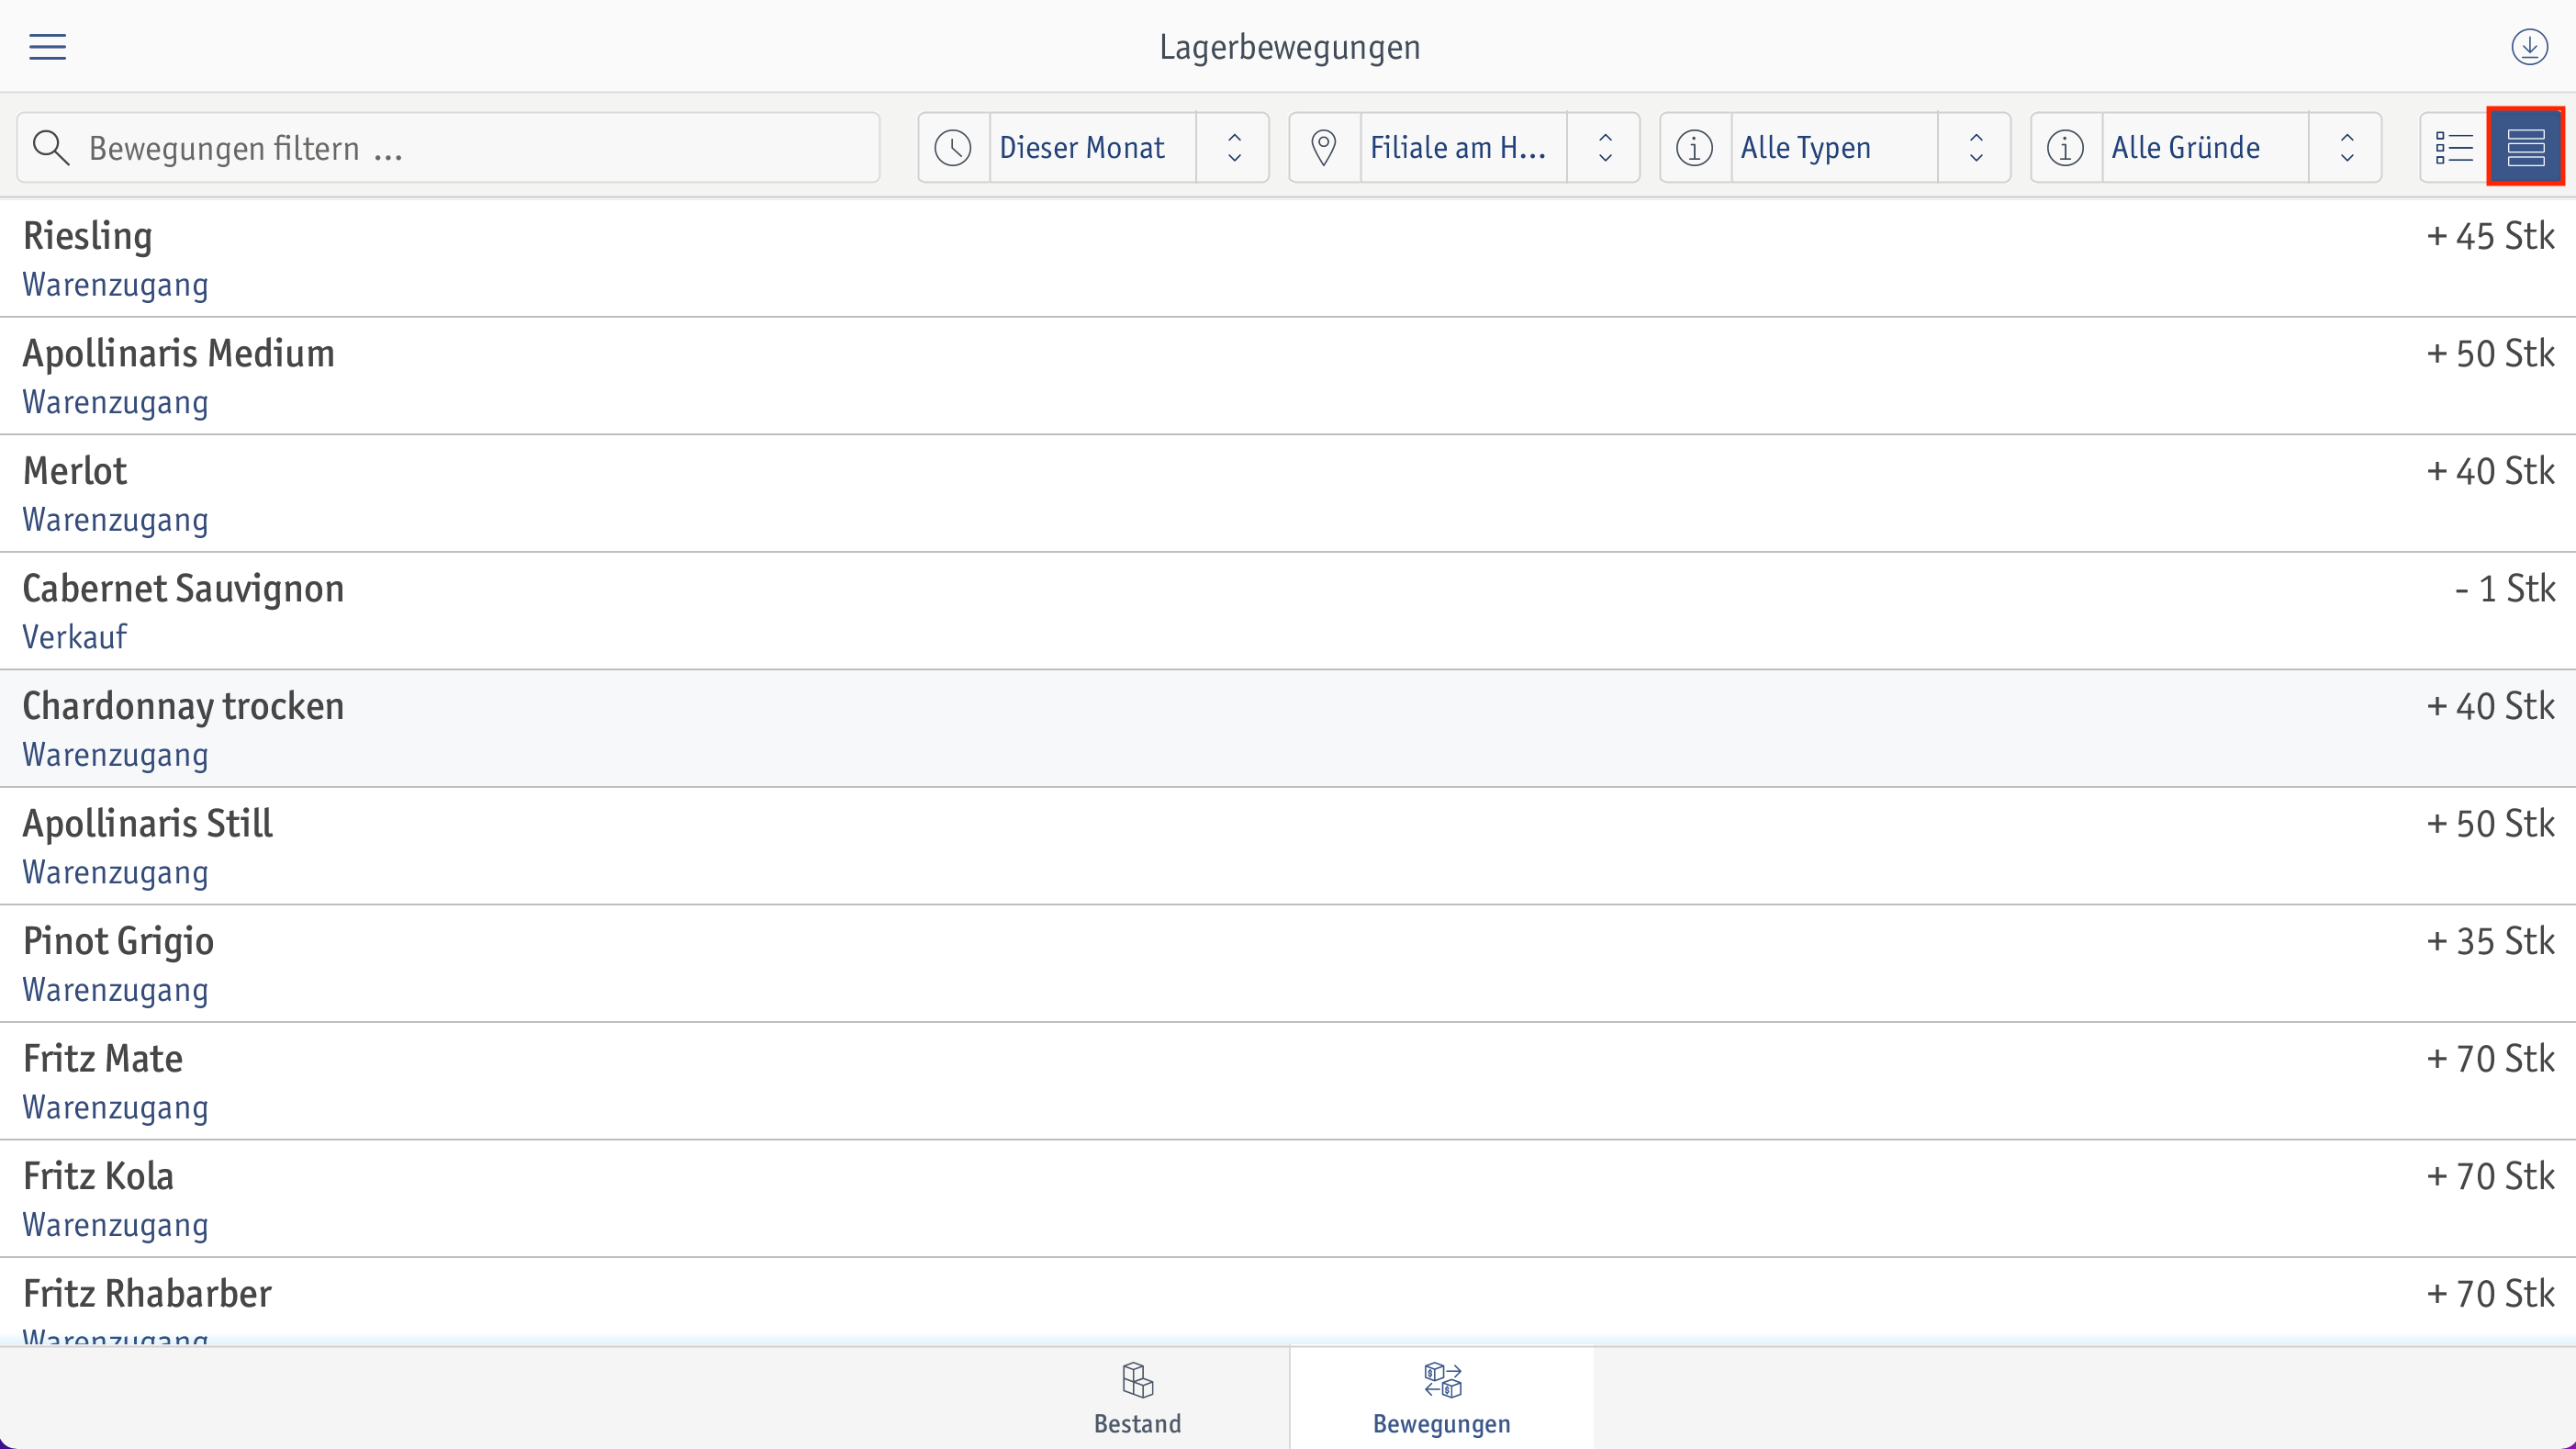Select the Apollinaris Medium row
The image size is (2576, 1449).
[x=1288, y=376]
